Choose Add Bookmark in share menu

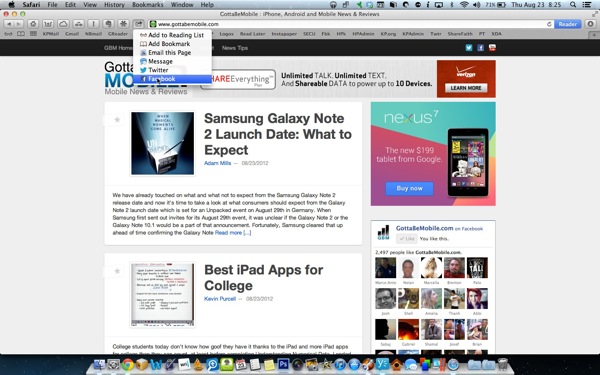click(172, 44)
